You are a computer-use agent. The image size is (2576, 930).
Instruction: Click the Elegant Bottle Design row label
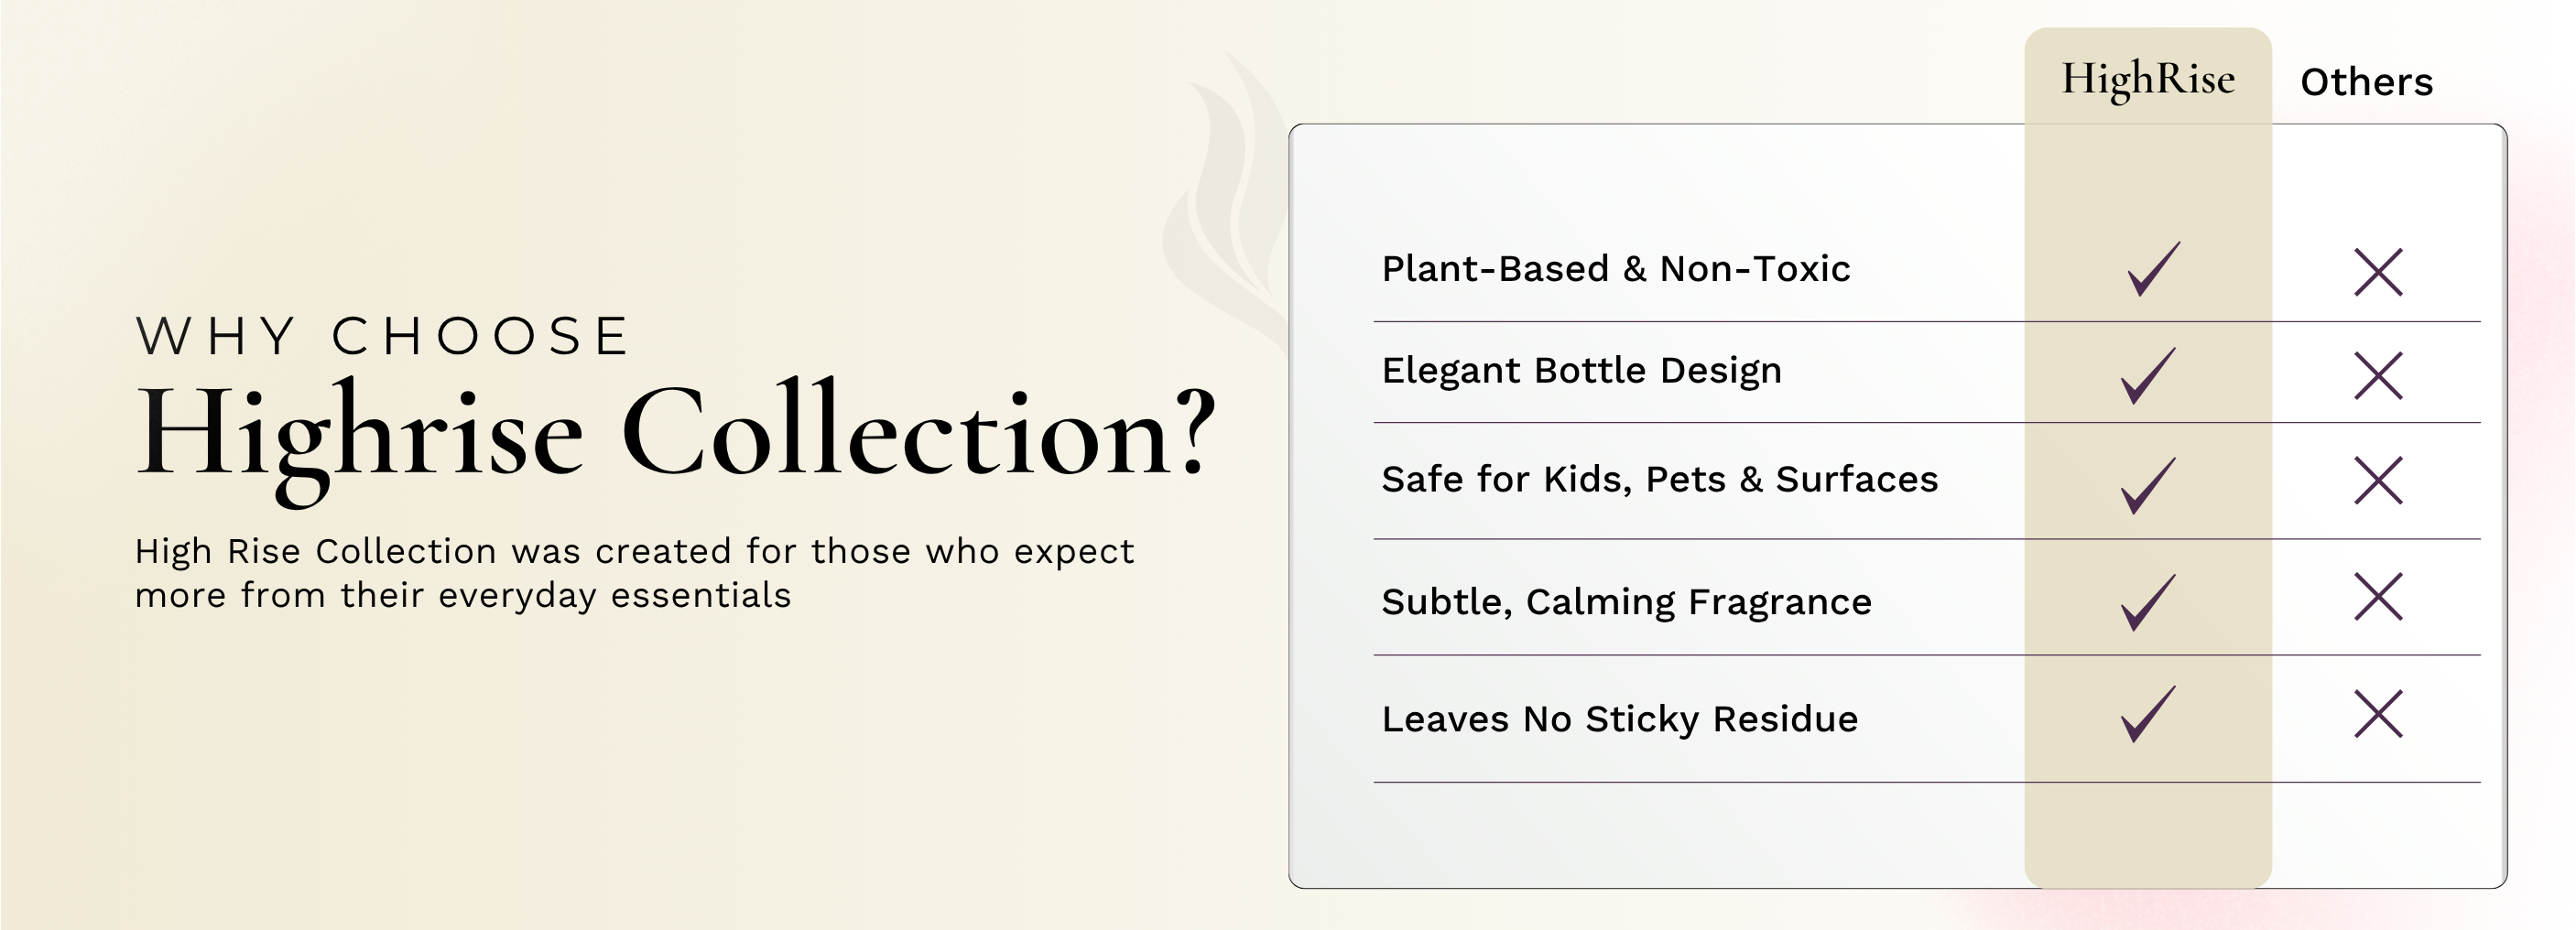[x=1581, y=371]
